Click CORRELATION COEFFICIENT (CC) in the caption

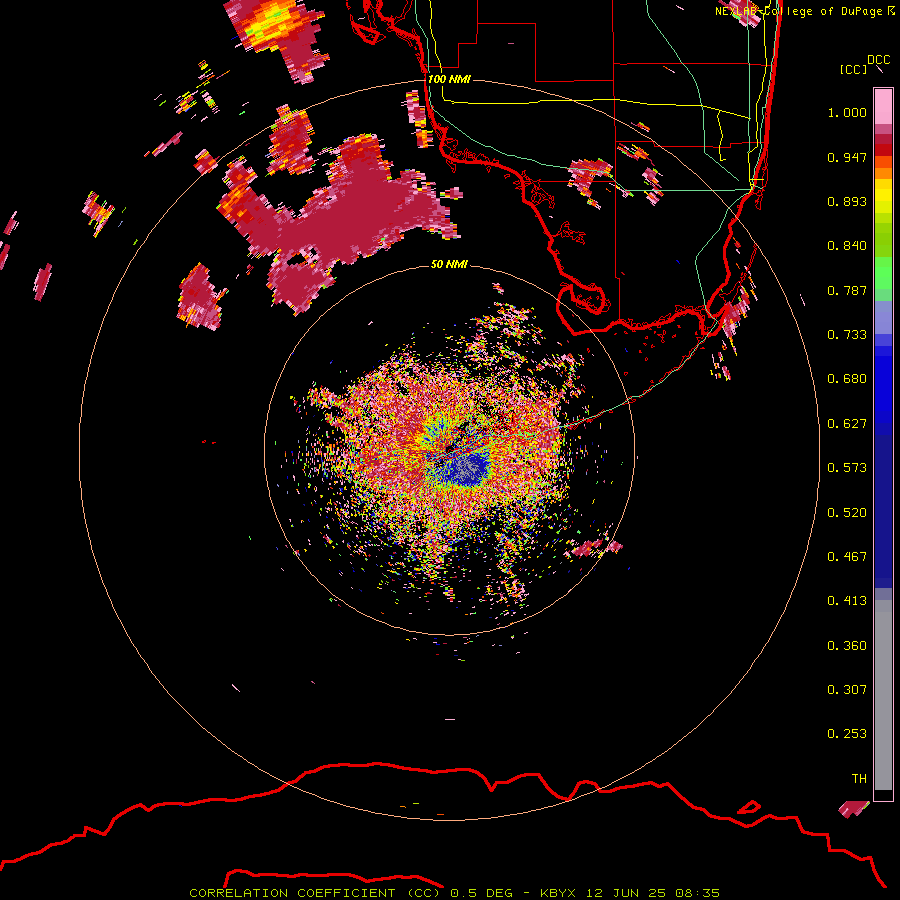pyautogui.click(x=315, y=893)
